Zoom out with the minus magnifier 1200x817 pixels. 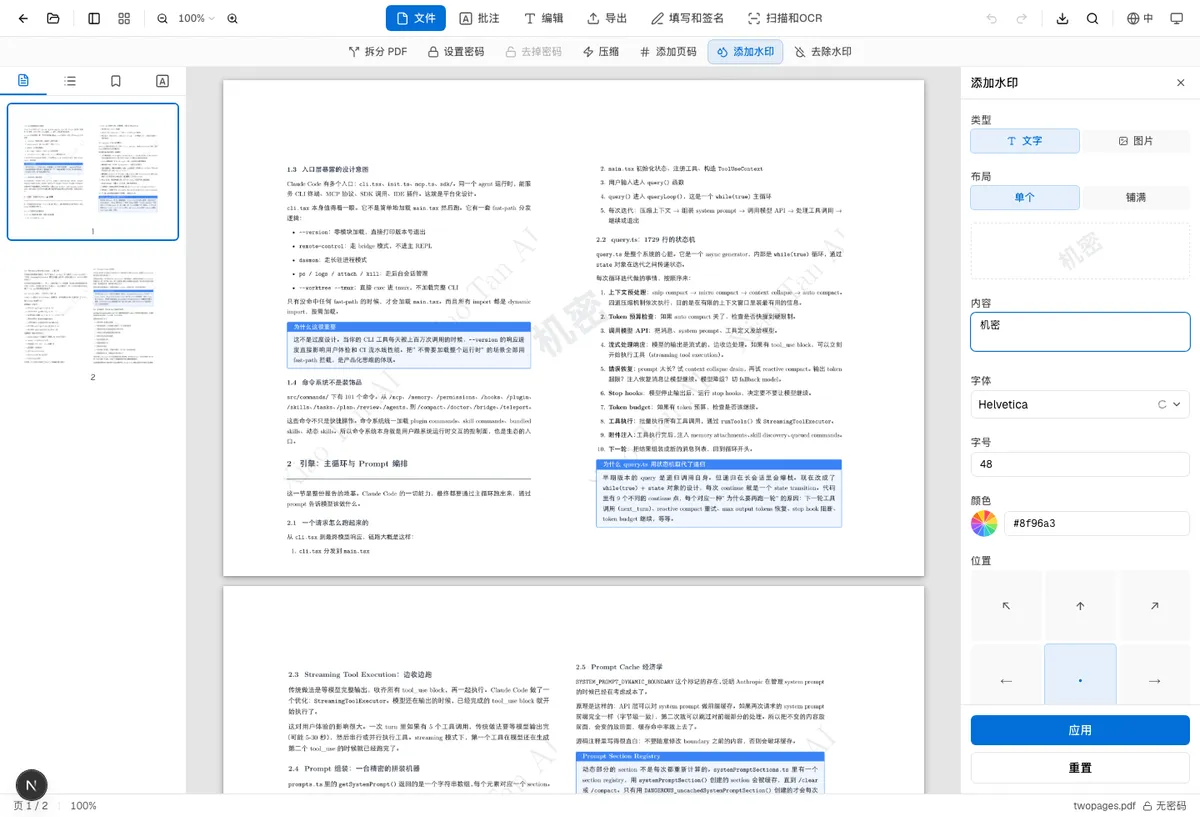pos(163,18)
